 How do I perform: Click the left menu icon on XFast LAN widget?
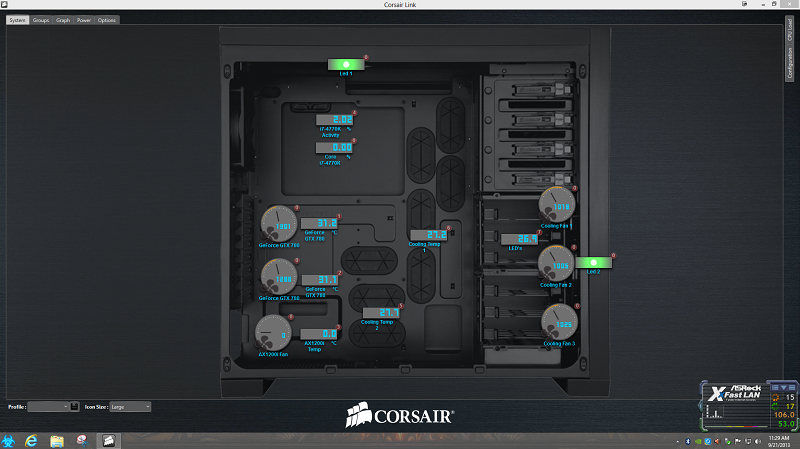coord(775,388)
